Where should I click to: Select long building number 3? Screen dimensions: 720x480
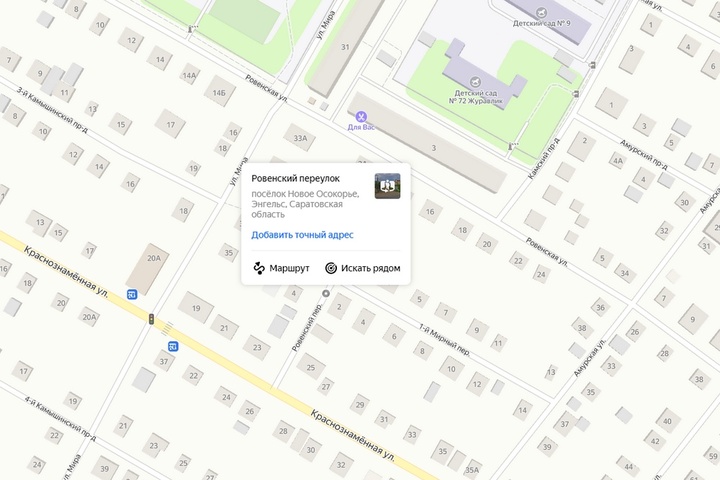pos(433,146)
